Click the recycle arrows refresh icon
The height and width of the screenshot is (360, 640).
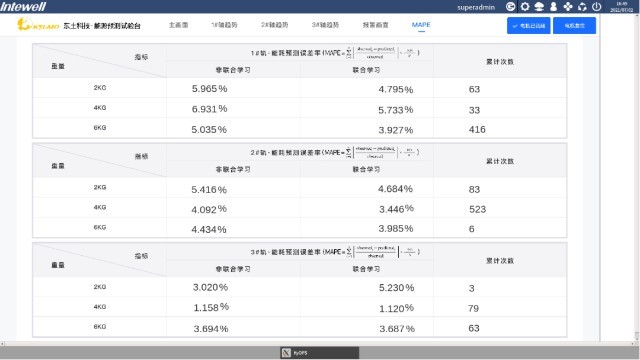[582, 7]
